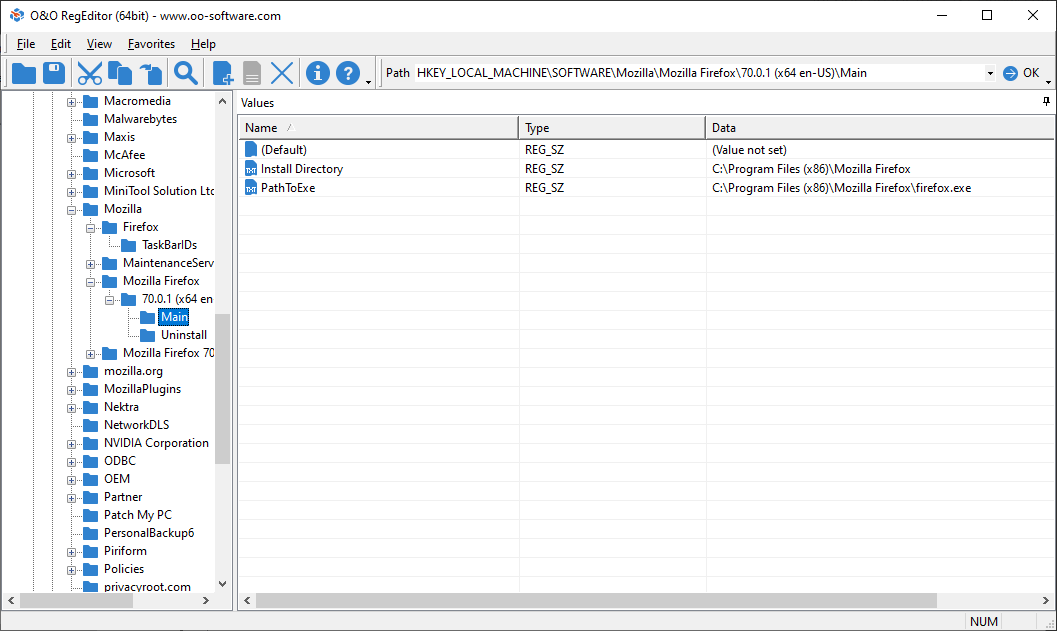Click inside the Path address field
The image size is (1057, 631).
pyautogui.click(x=699, y=73)
